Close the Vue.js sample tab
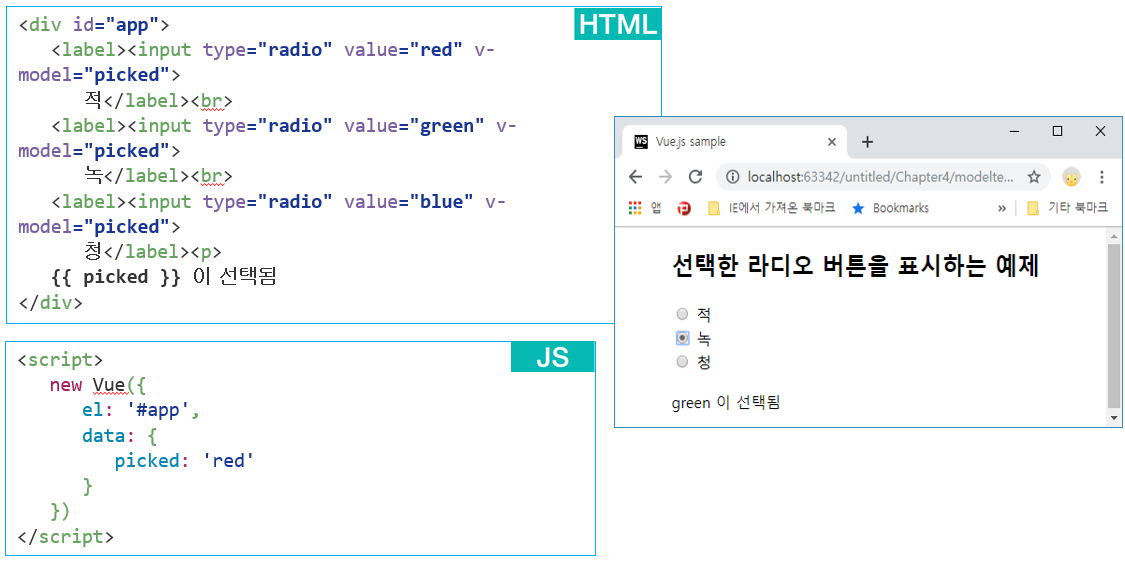The image size is (1125, 562). pyautogui.click(x=832, y=142)
